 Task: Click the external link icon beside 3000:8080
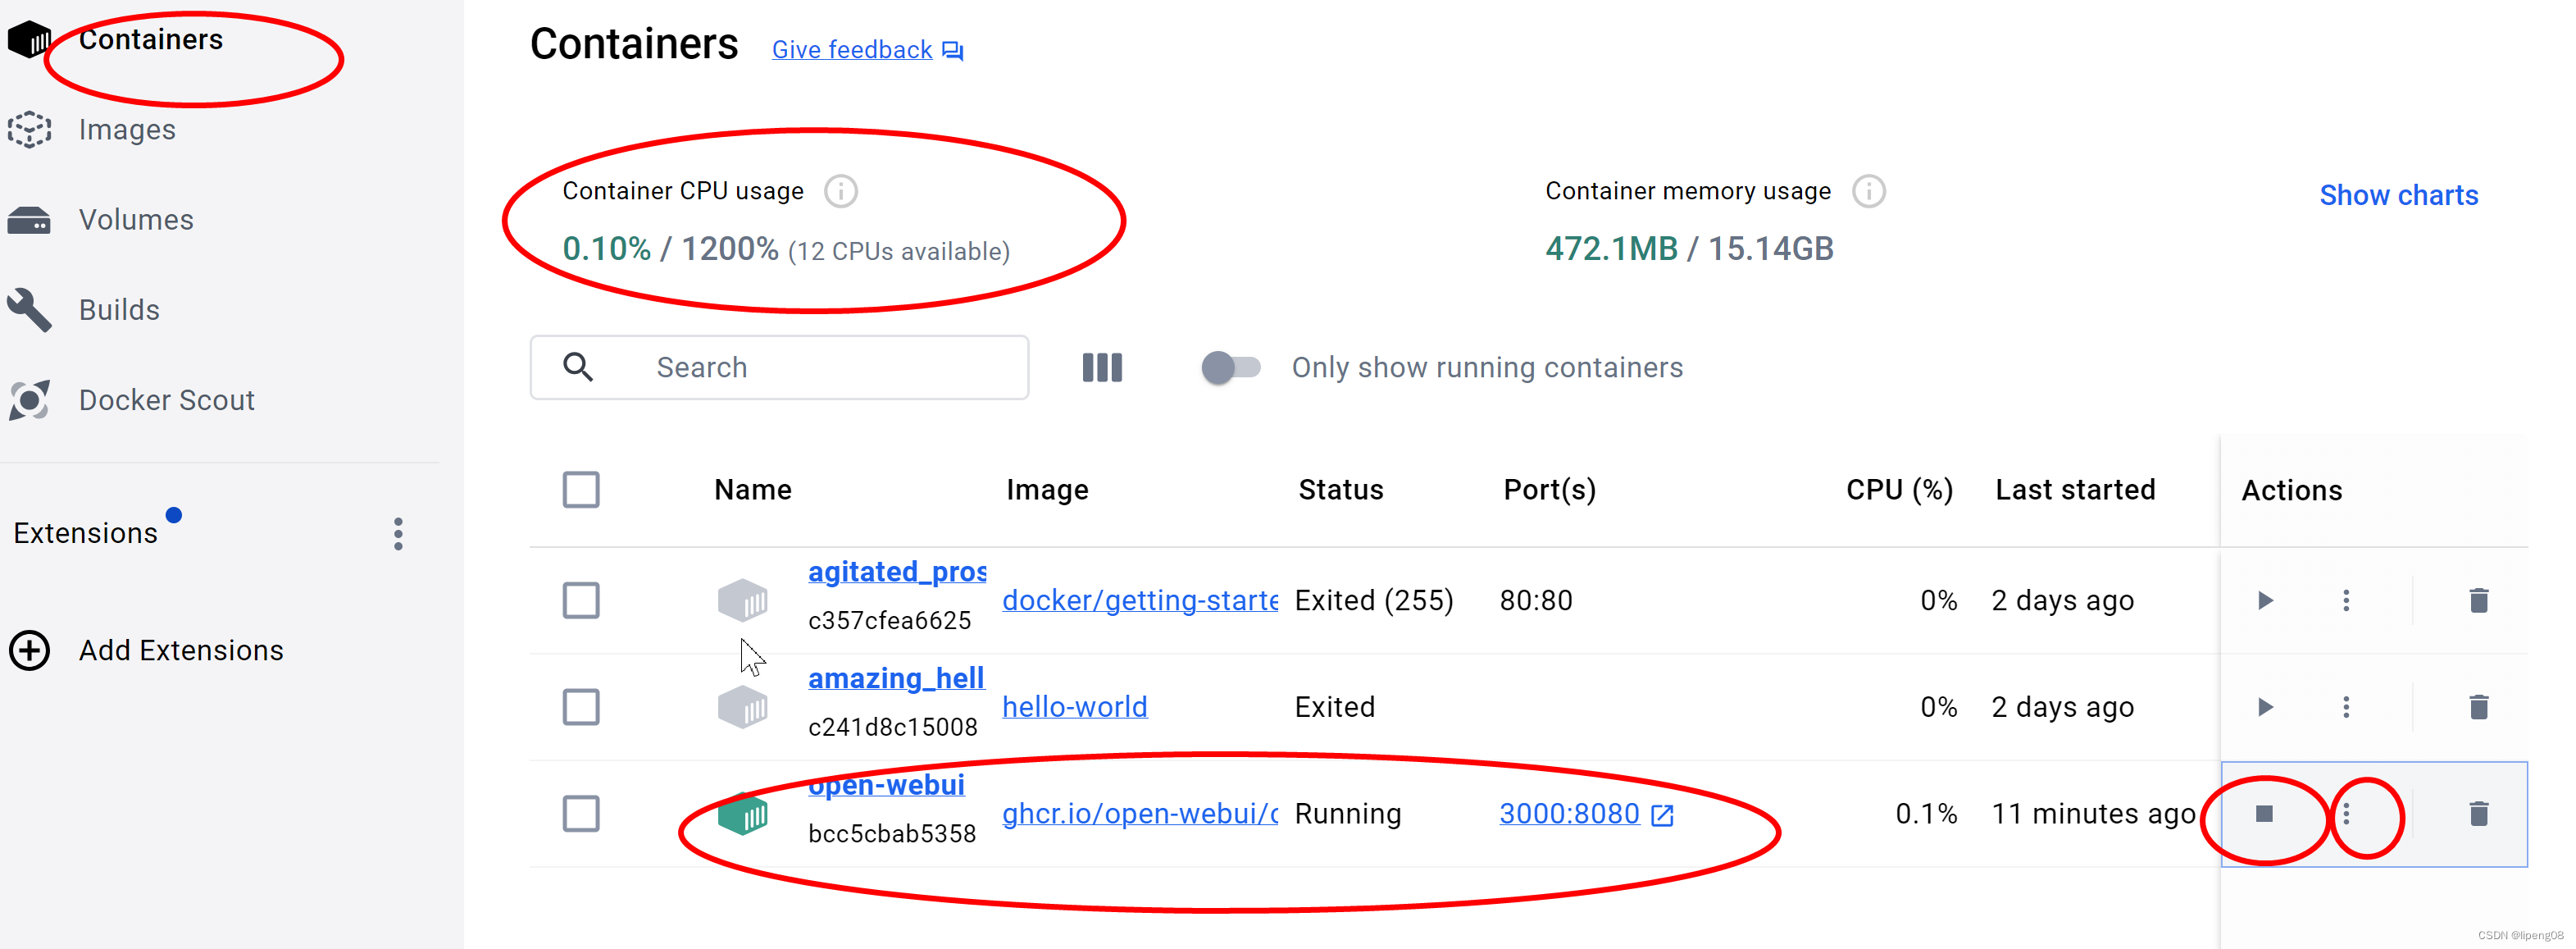pos(1662,816)
